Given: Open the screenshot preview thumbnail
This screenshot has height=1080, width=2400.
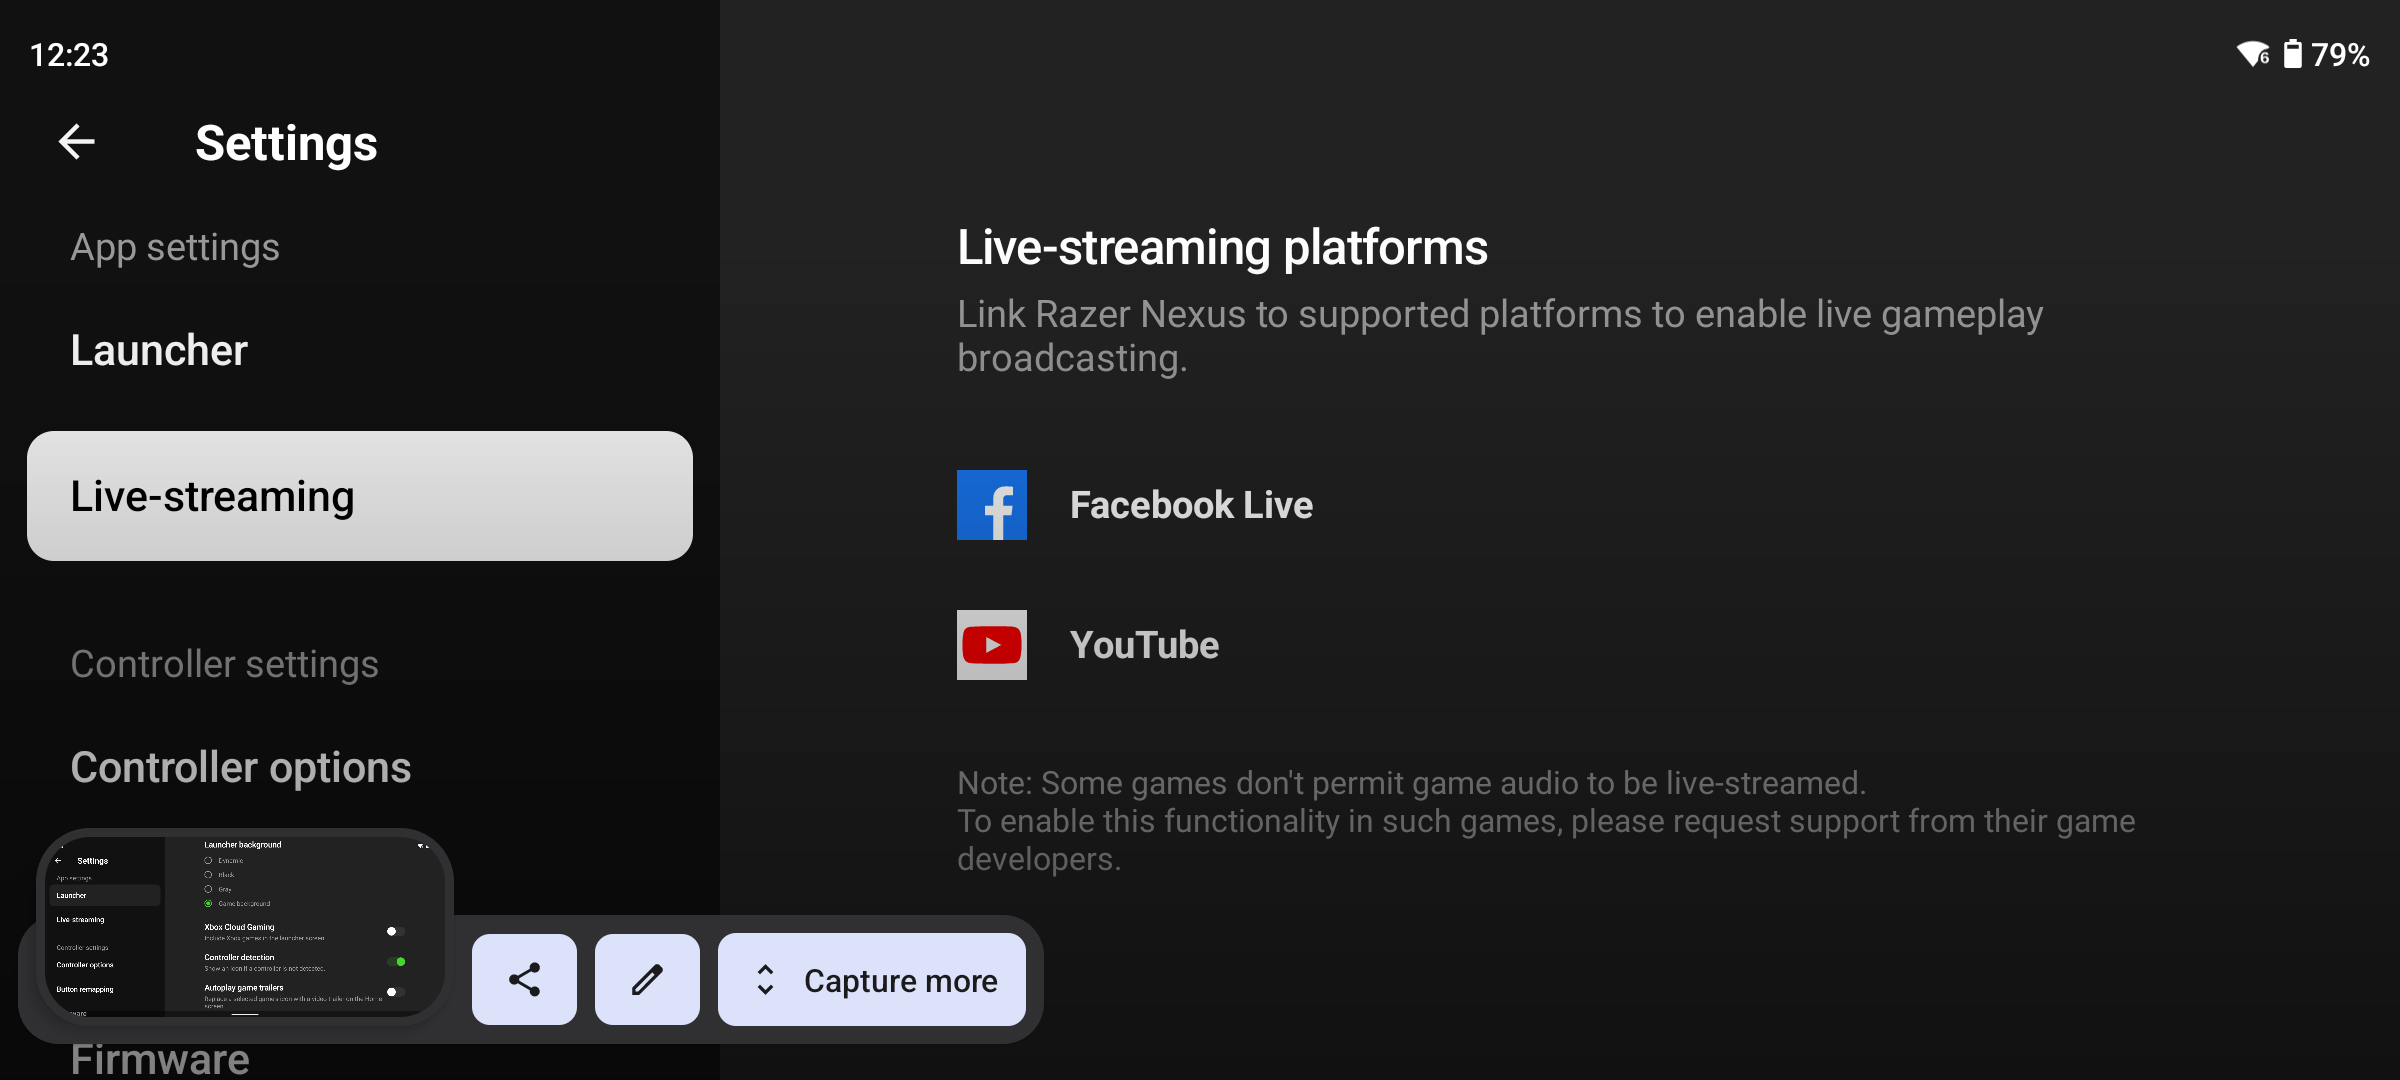Looking at the screenshot, I should [x=244, y=927].
